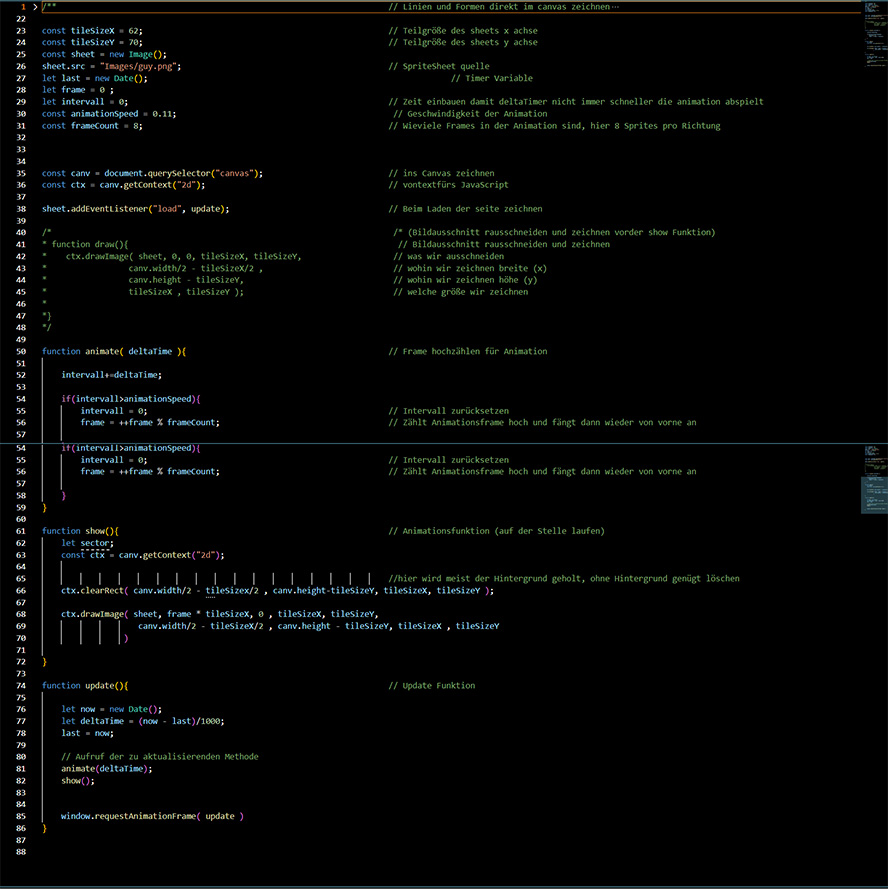Screen dimensions: 888x889
Task: Click the 'Images/guy.png' string literal
Action: pos(138,66)
